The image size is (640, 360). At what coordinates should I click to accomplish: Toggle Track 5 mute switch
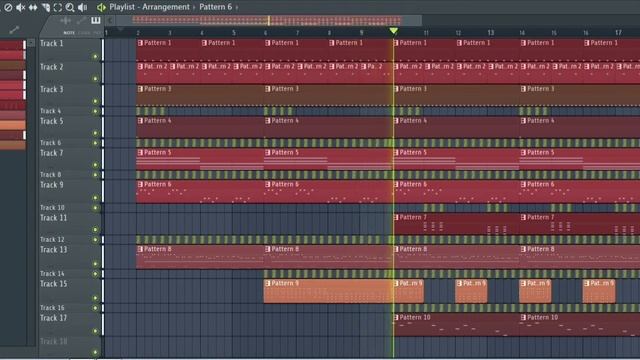(x=95, y=133)
